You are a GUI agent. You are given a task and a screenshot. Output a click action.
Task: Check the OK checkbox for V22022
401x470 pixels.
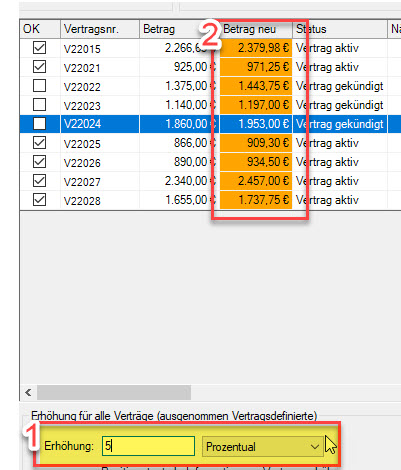(x=39, y=86)
